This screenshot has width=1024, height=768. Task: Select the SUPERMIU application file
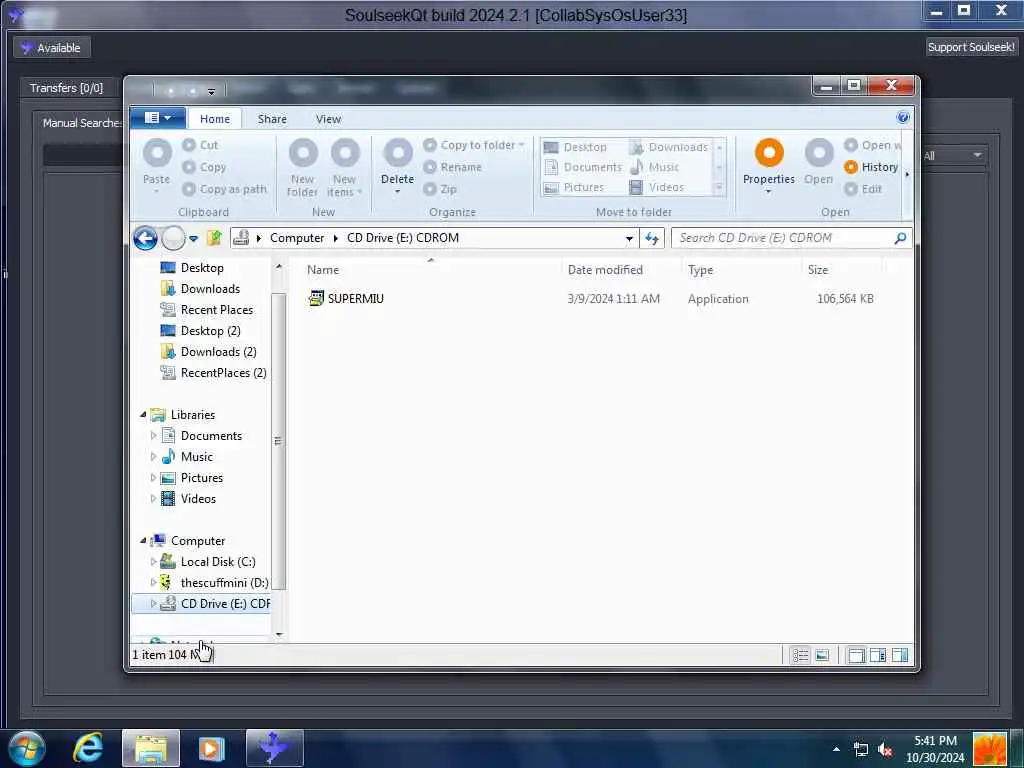coord(345,298)
